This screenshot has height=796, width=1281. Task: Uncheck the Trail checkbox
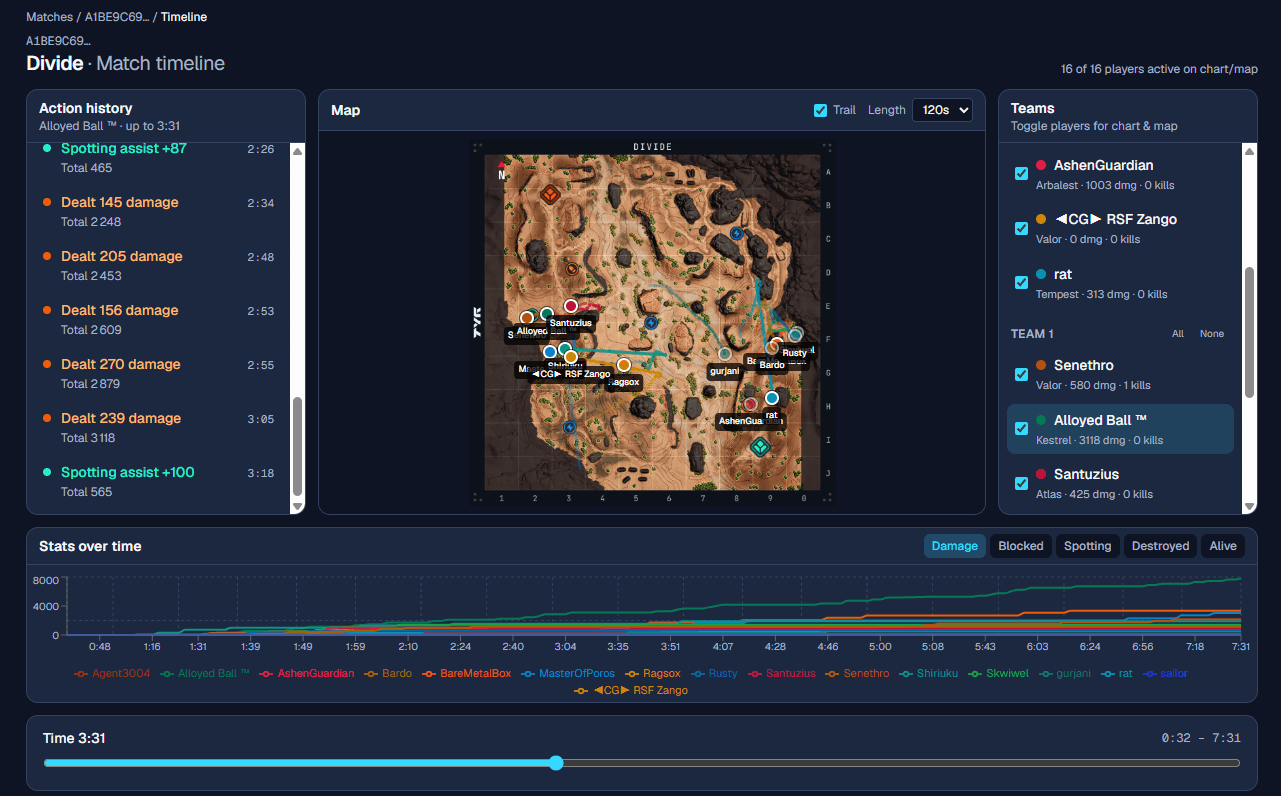pyautogui.click(x=821, y=110)
